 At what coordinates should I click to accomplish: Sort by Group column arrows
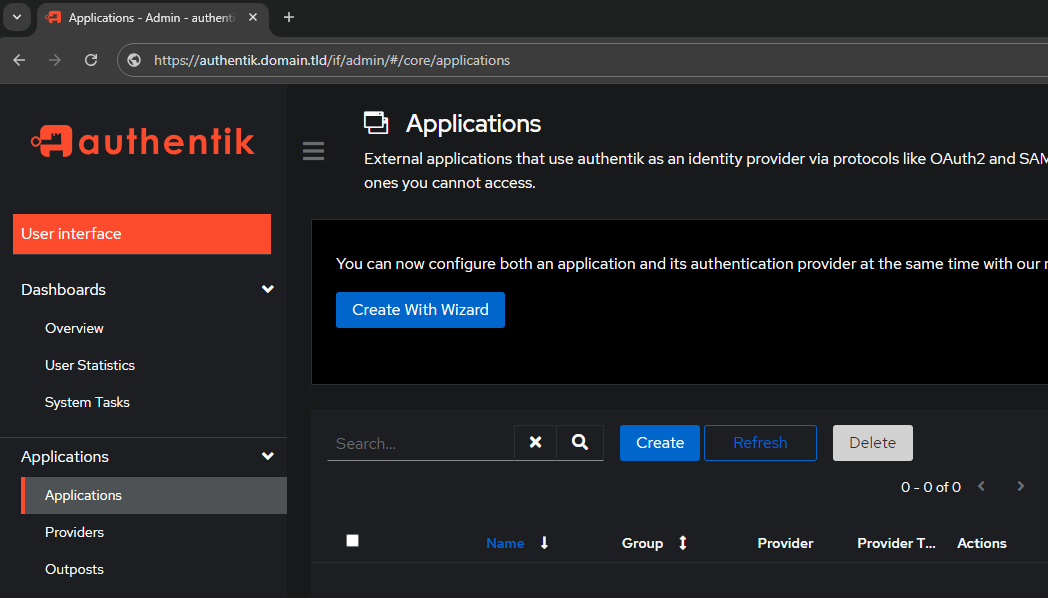(x=682, y=543)
